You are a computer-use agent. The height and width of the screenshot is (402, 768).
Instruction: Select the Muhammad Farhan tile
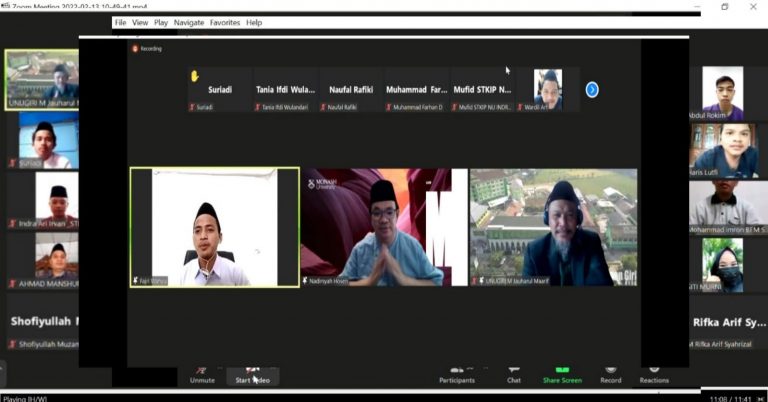tap(416, 90)
